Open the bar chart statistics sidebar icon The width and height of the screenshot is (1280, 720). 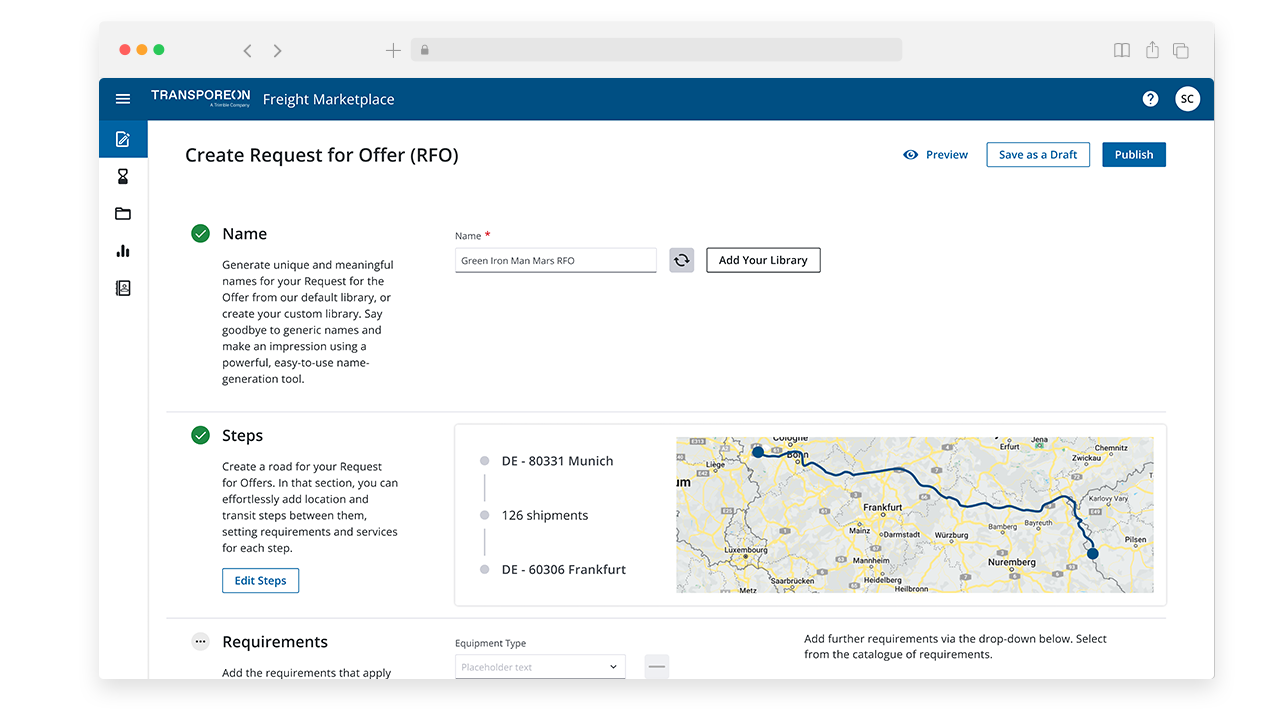tap(122, 251)
